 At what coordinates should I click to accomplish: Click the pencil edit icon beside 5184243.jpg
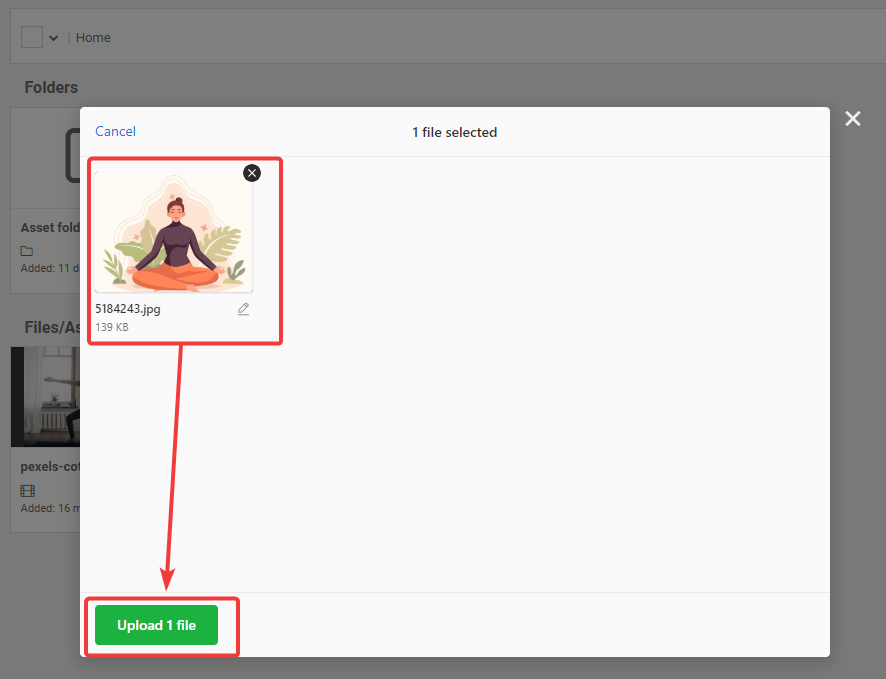(243, 310)
